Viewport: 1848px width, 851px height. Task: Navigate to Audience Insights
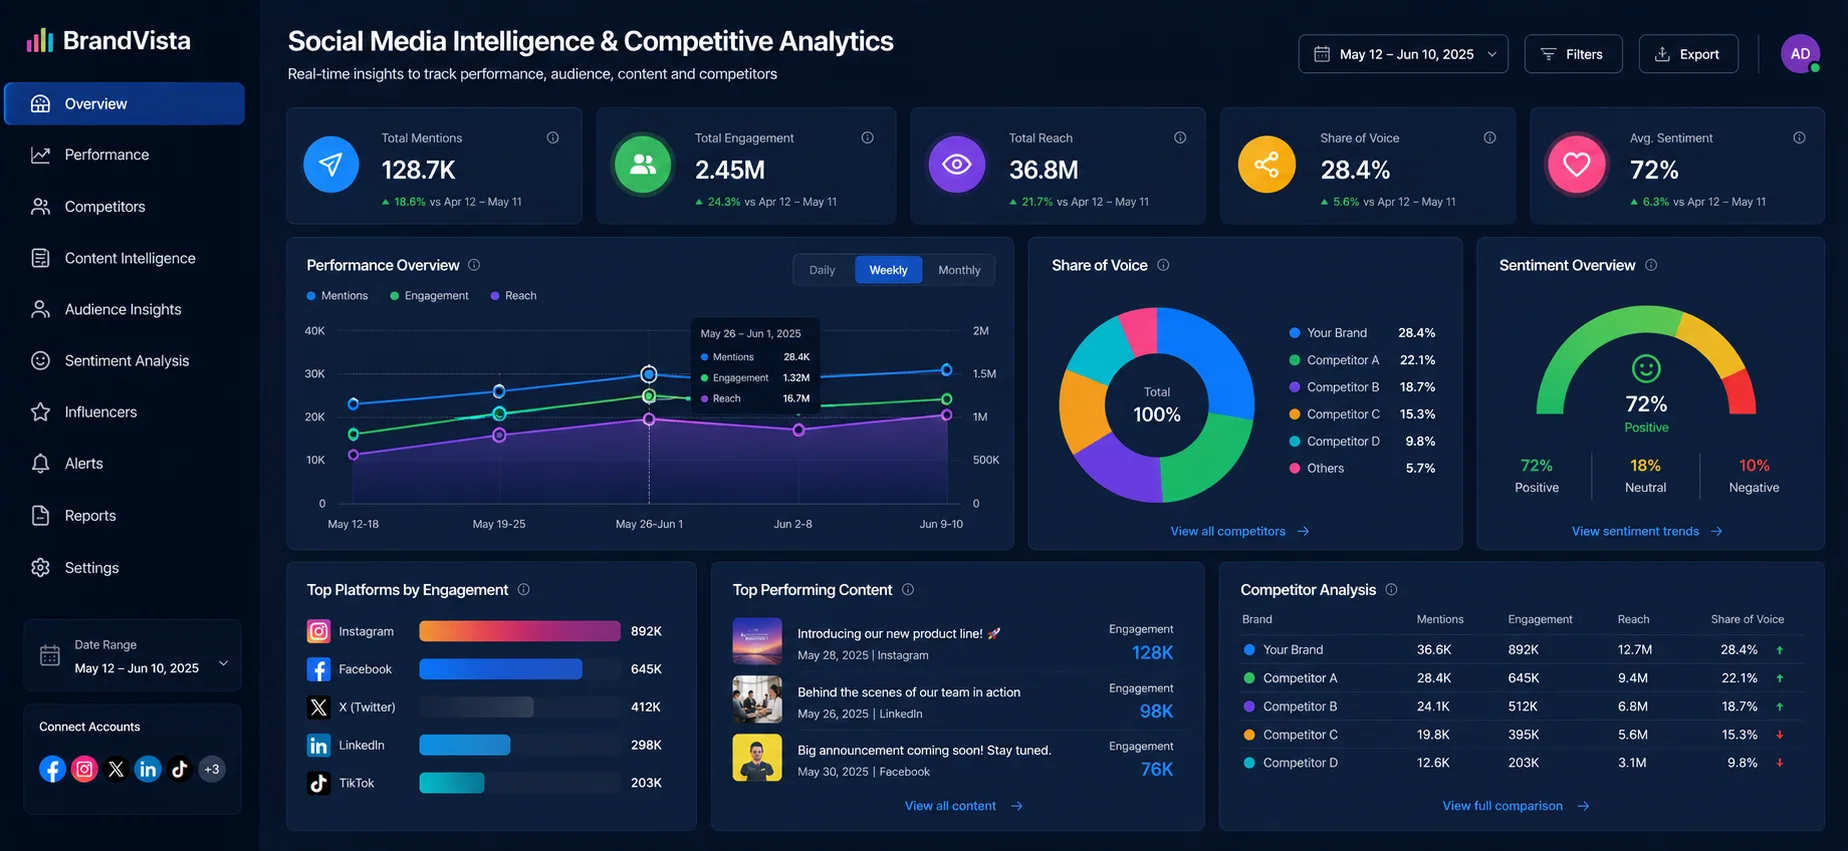[124, 310]
